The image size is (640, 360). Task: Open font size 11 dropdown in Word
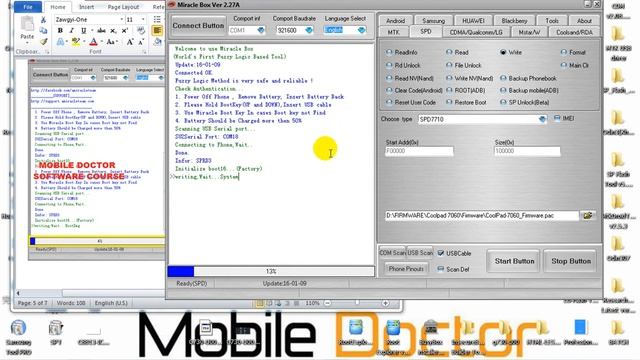pyautogui.click(x=143, y=20)
